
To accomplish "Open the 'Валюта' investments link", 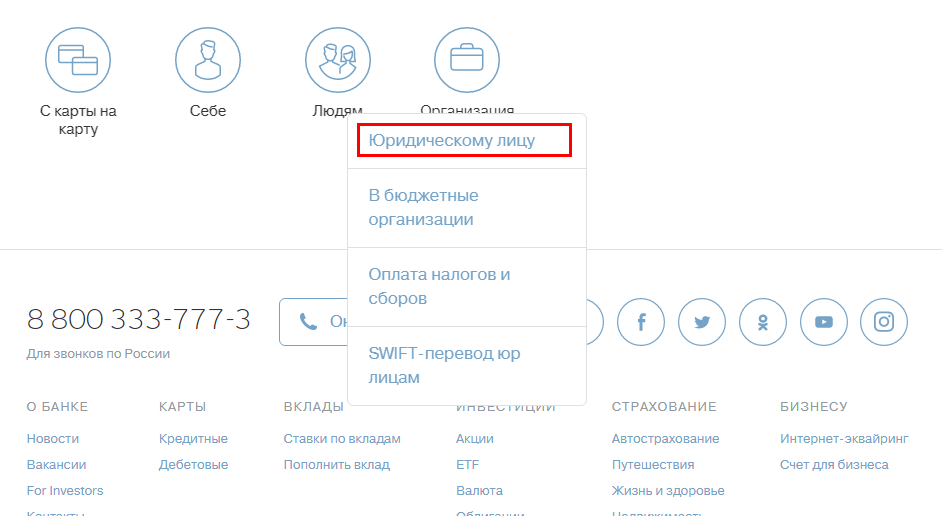I will (x=479, y=491).
